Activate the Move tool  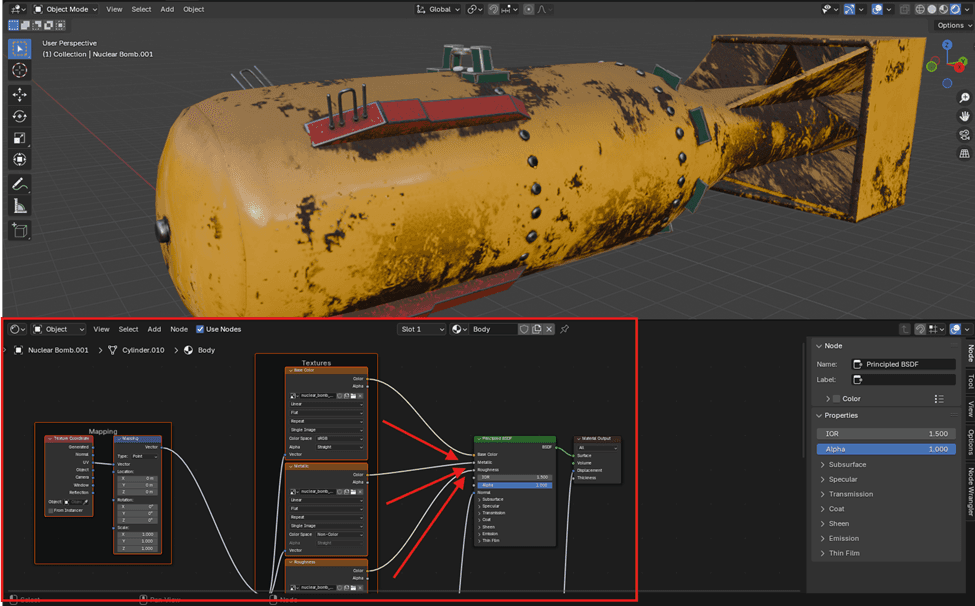[20, 94]
